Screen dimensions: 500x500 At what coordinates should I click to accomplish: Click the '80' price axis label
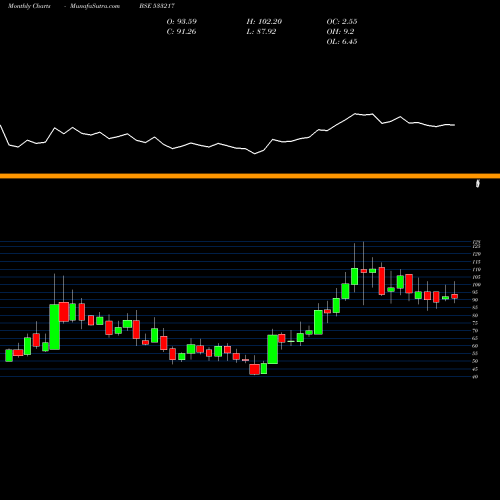[x=475, y=315]
